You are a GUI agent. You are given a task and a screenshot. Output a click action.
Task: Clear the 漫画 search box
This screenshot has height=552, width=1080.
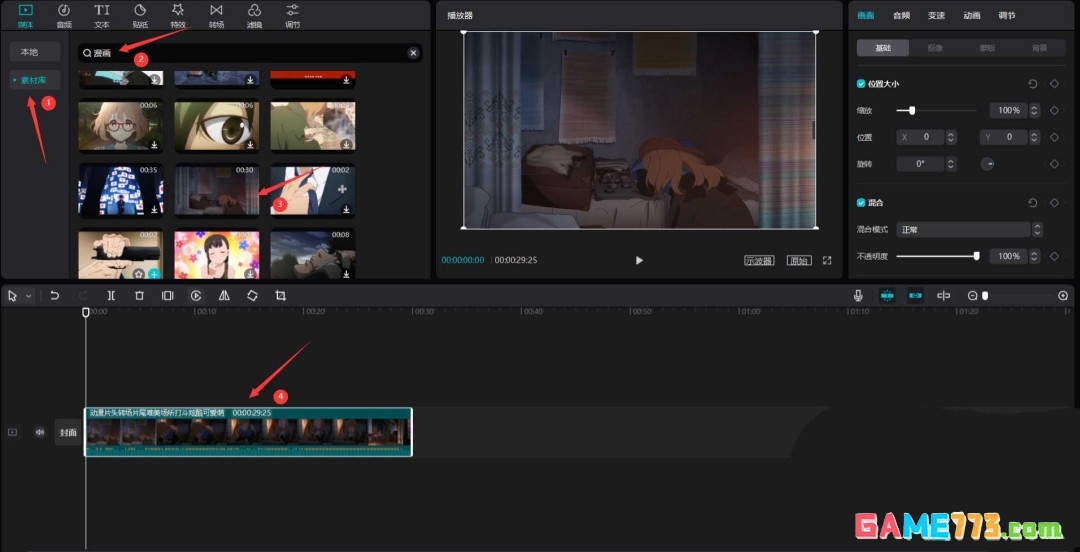(x=413, y=53)
